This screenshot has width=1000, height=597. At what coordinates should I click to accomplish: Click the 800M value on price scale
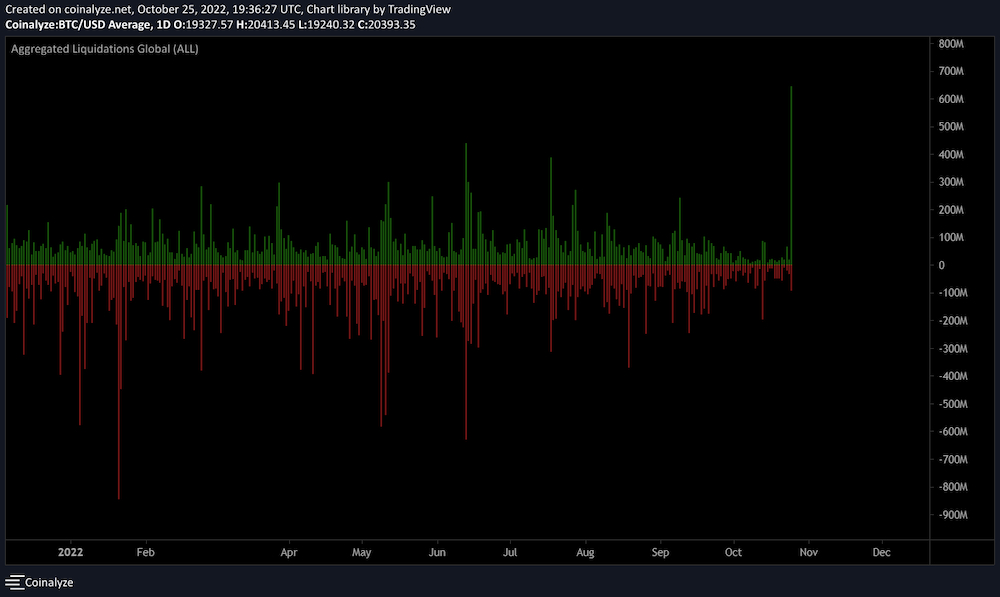pyautogui.click(x=950, y=45)
